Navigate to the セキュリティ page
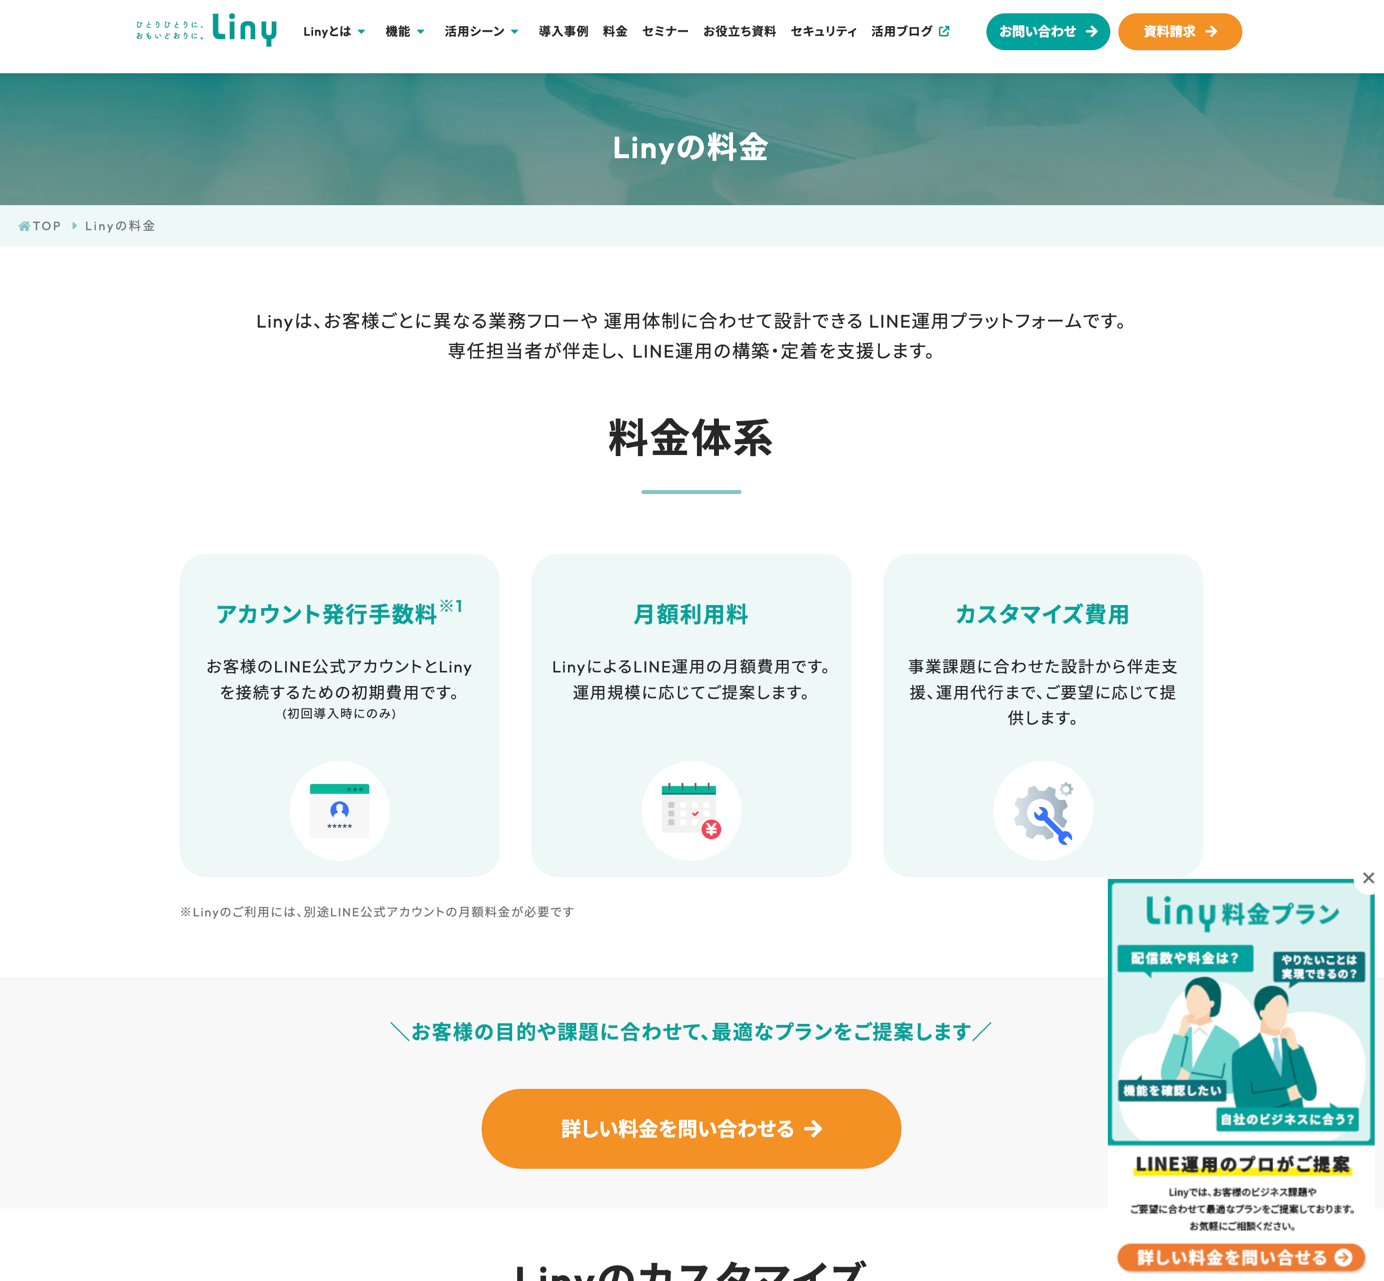This screenshot has width=1384, height=1281. click(x=823, y=32)
